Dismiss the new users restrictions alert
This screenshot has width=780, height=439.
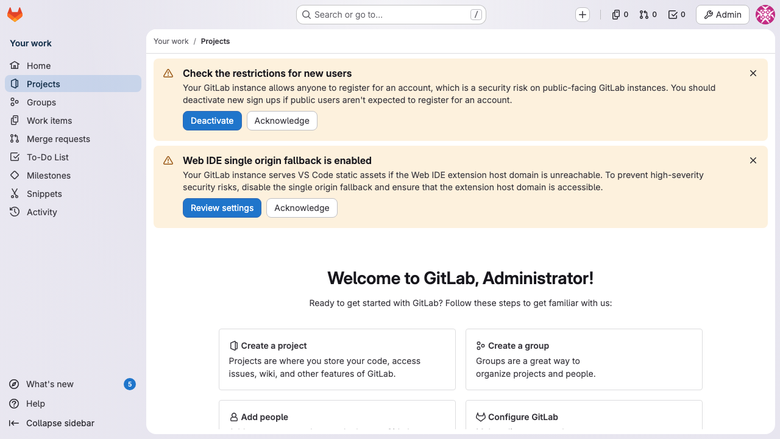tap(753, 74)
